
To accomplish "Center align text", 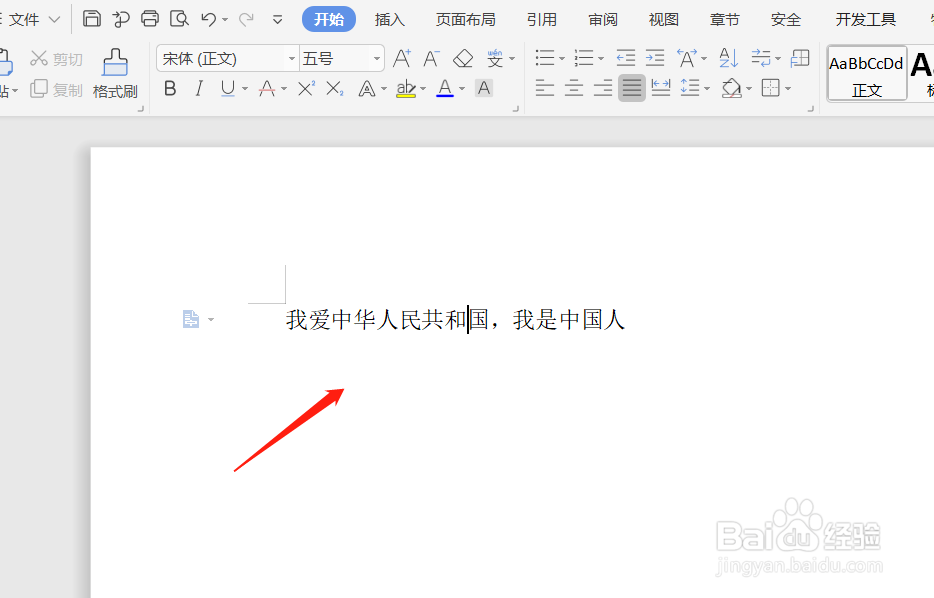I will (x=574, y=89).
